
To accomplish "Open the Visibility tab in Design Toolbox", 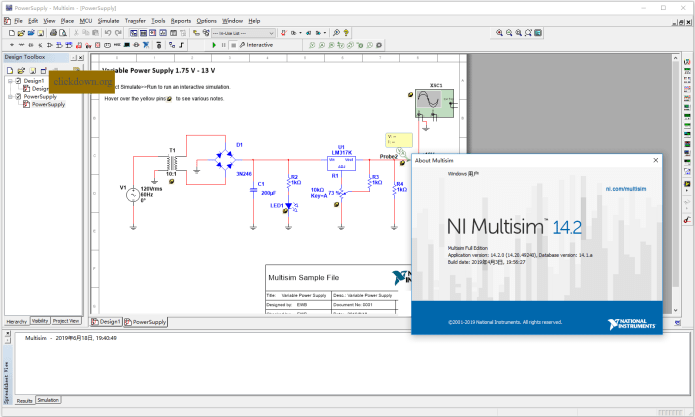I will pyautogui.click(x=40, y=321).
